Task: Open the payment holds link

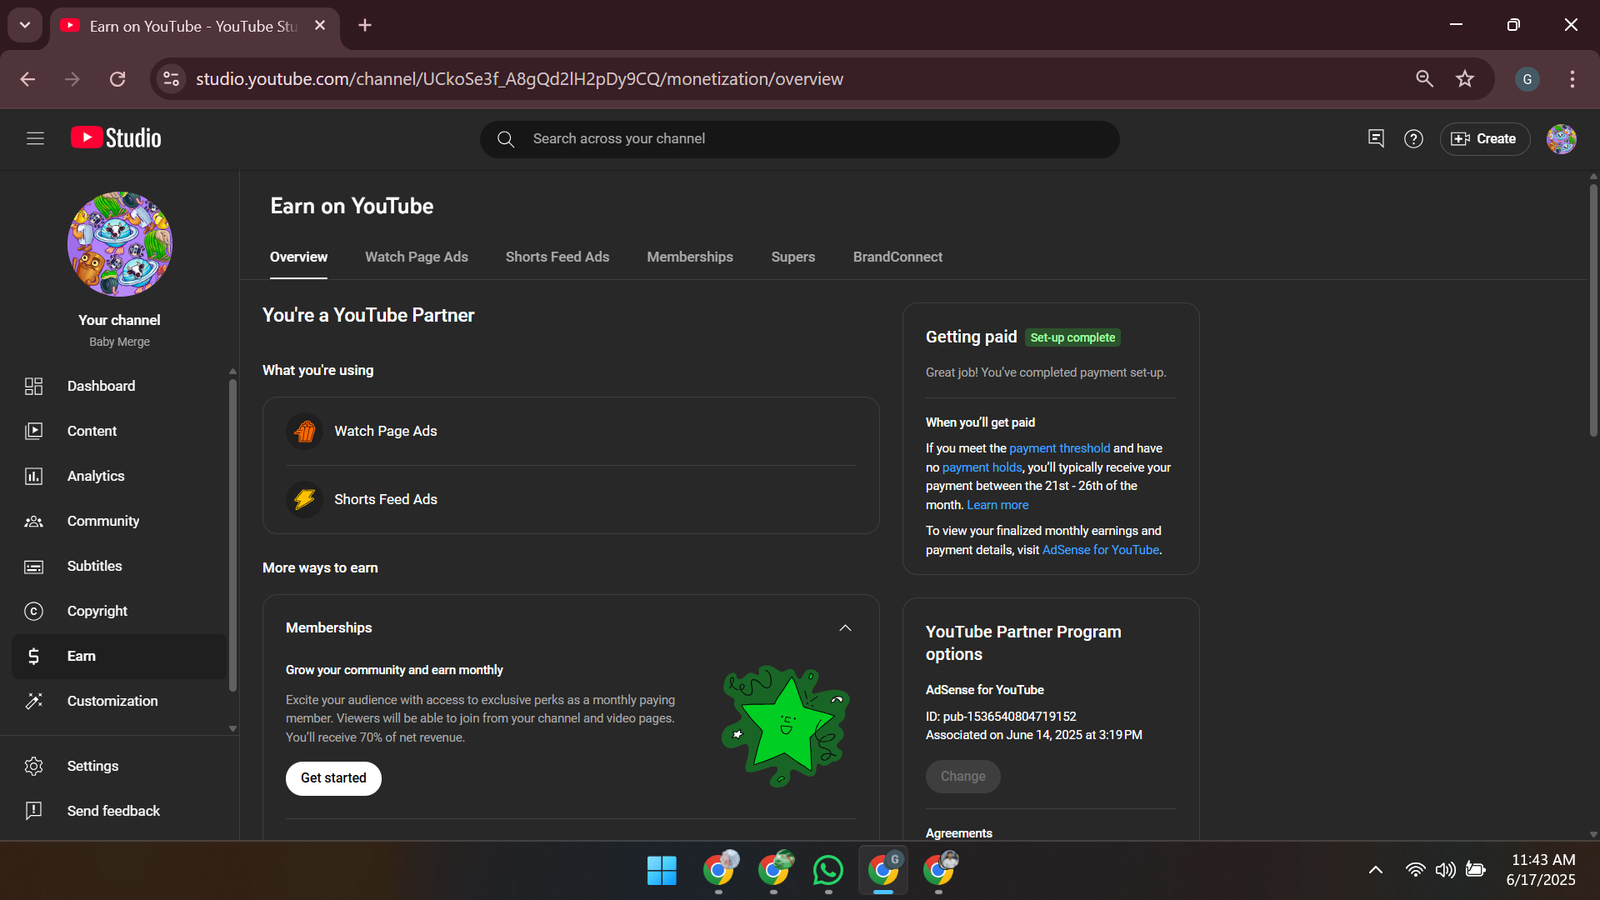Action: (x=982, y=467)
